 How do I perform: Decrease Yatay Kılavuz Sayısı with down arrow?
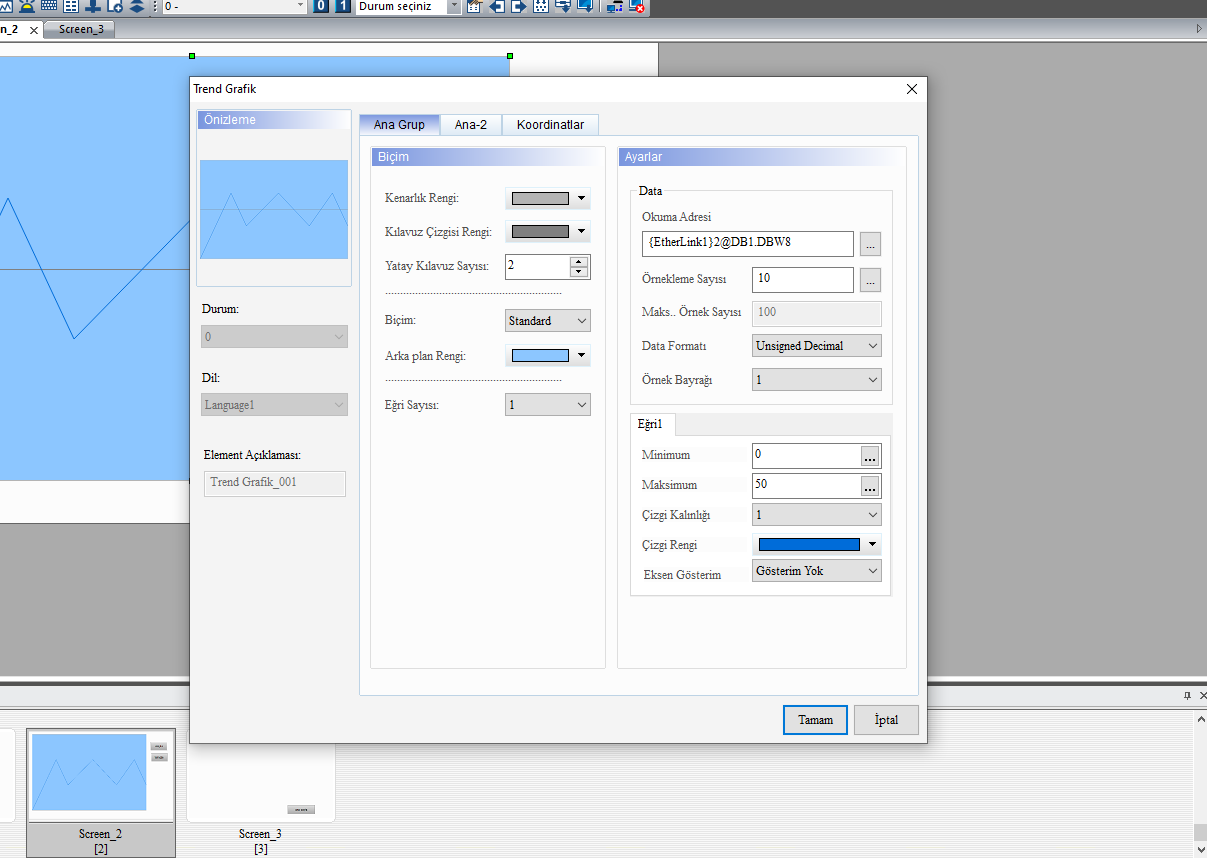578,272
